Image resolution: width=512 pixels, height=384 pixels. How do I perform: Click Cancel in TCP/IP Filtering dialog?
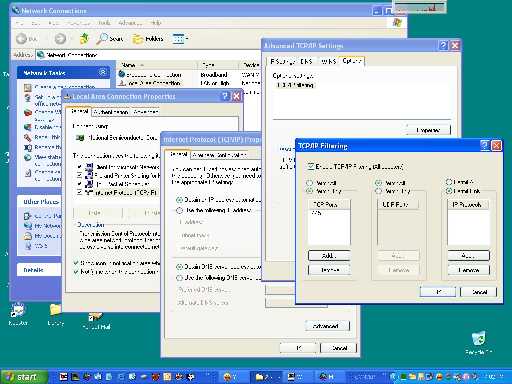click(x=479, y=292)
